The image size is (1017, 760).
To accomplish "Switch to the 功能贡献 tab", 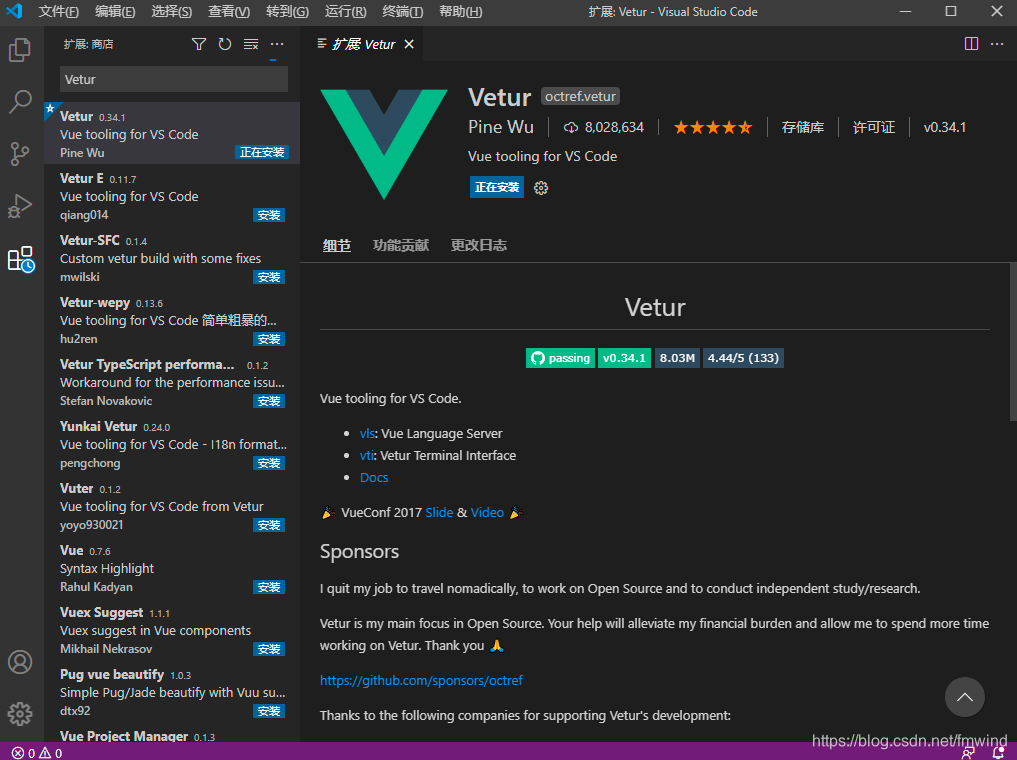I will click(x=401, y=245).
